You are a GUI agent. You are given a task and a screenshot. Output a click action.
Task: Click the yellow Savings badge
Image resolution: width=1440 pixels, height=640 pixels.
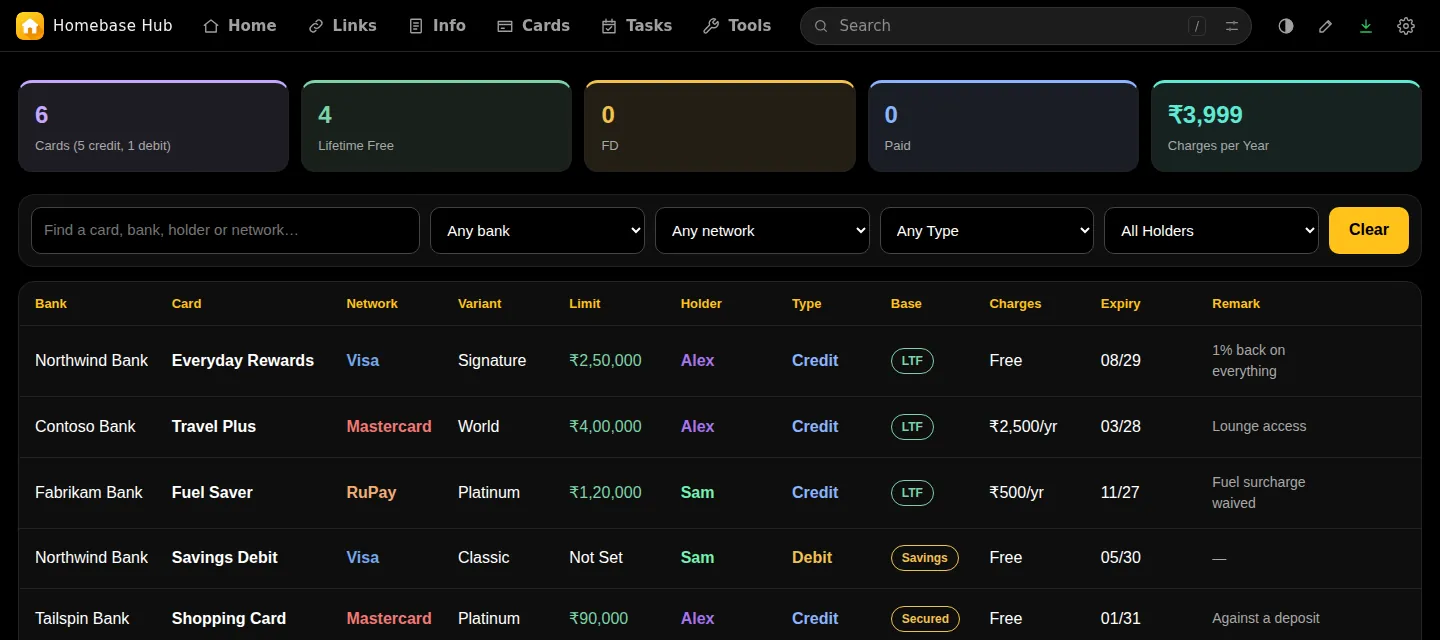925,558
